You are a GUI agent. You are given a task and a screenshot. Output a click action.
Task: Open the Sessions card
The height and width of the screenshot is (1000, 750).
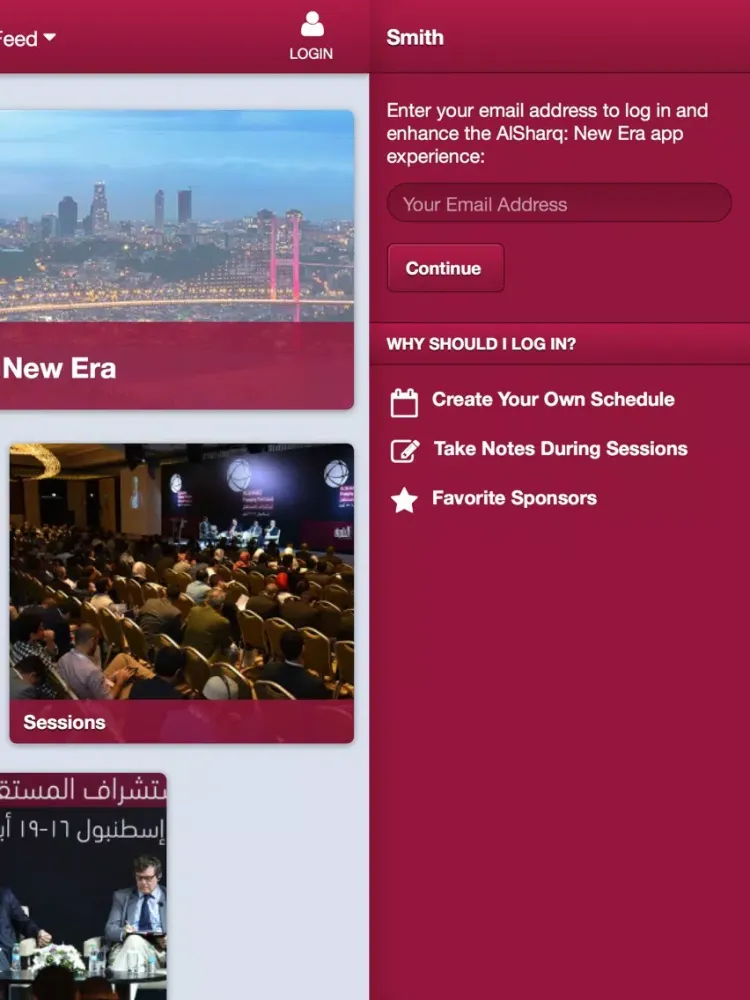point(182,593)
